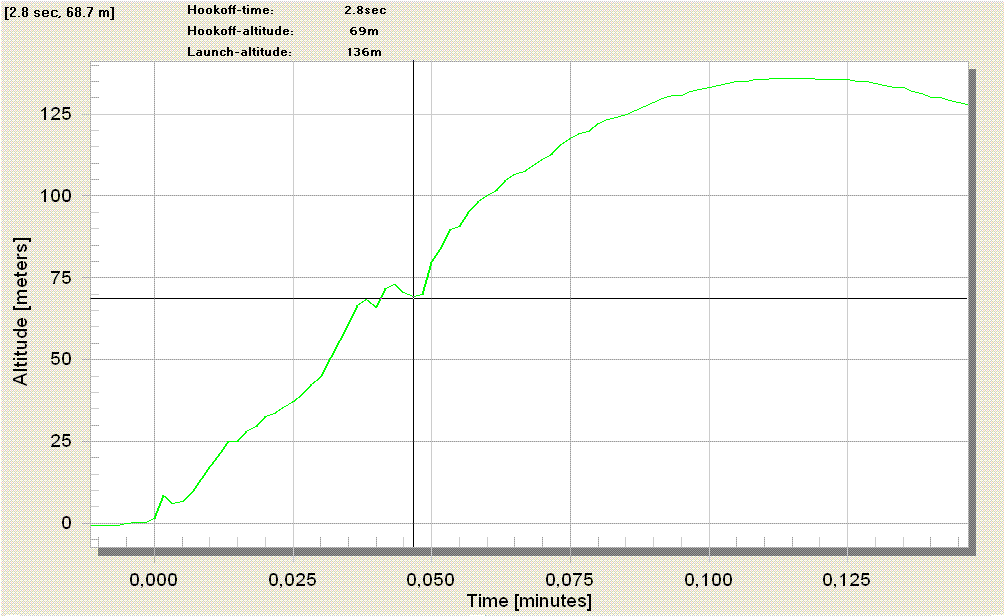Click the cursor readout '[2.8 sec, 68.7 m]'

click(x=60, y=13)
